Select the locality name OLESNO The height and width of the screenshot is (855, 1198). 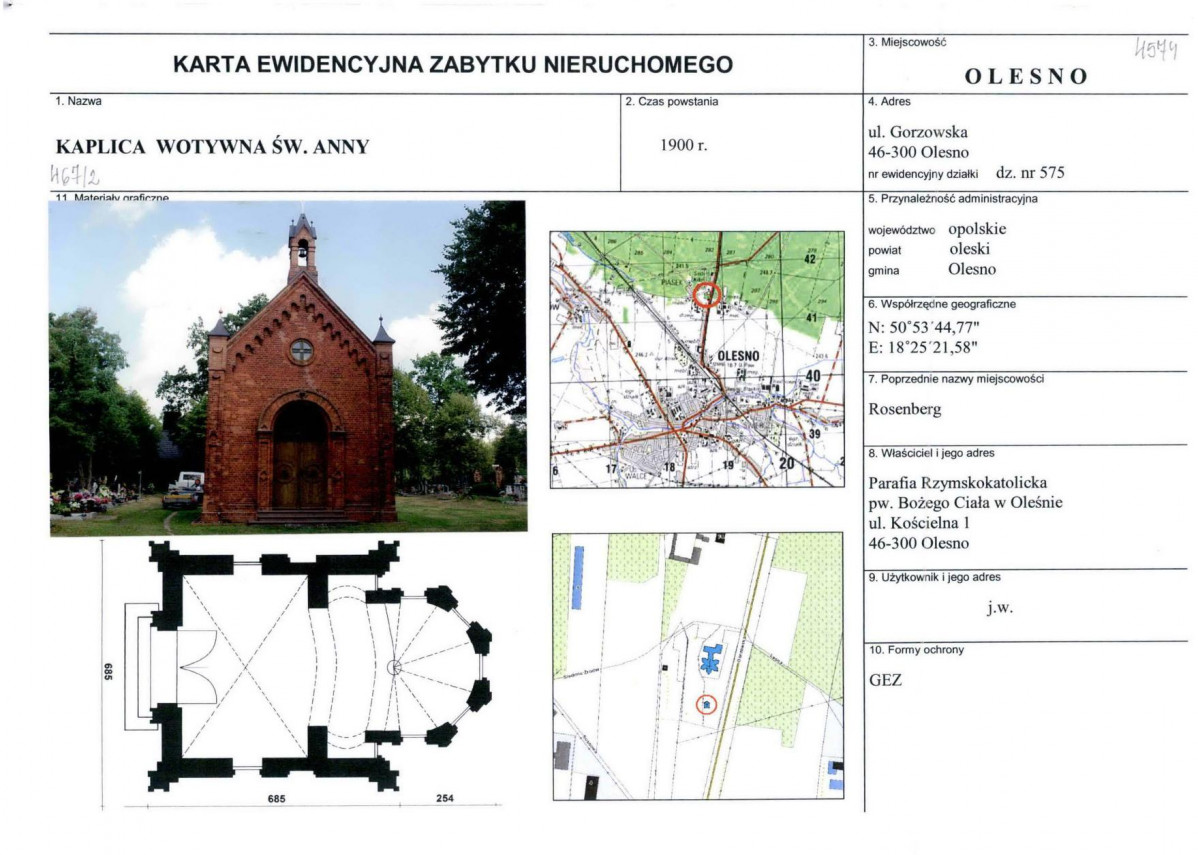(x=1026, y=76)
